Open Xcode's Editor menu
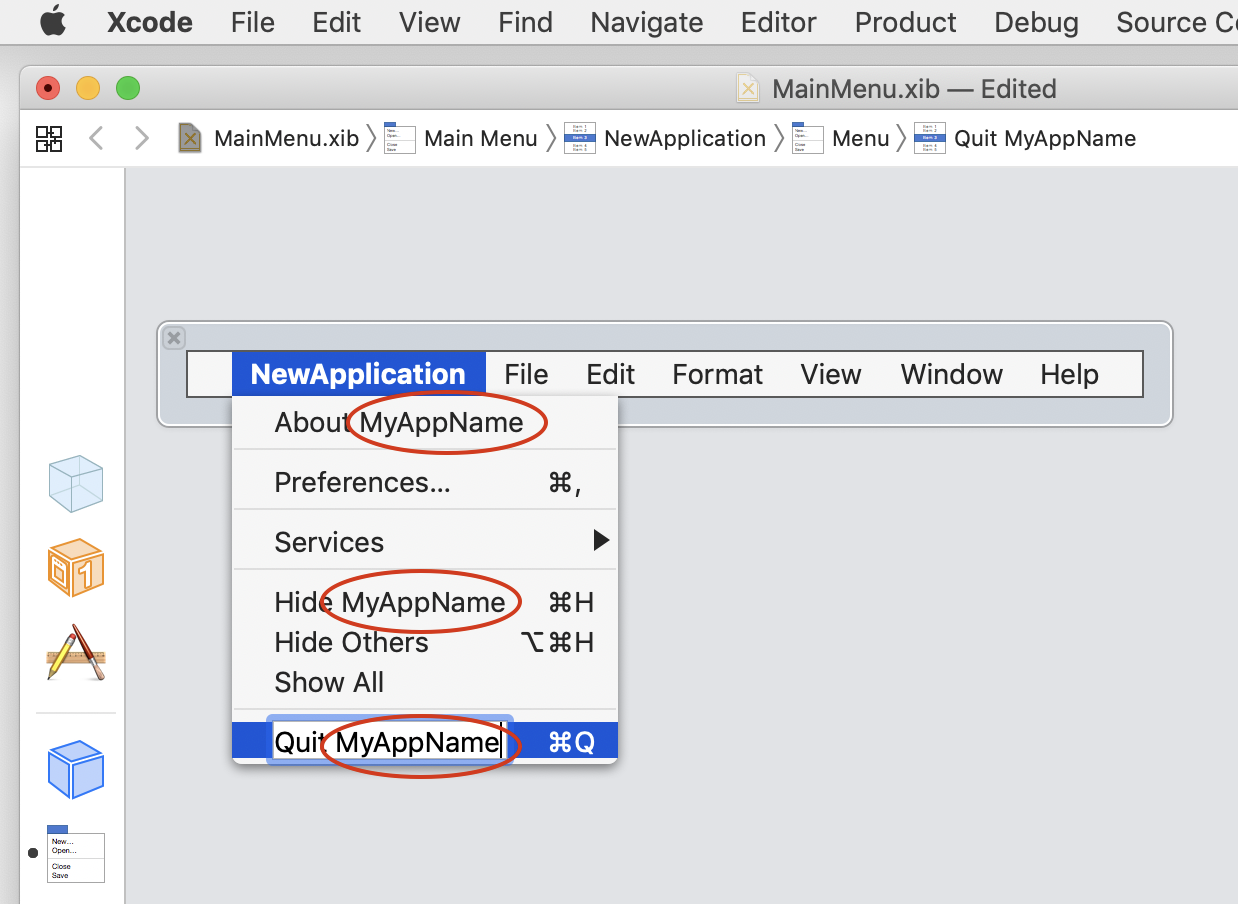Screen dimensions: 1238x904 point(778,22)
